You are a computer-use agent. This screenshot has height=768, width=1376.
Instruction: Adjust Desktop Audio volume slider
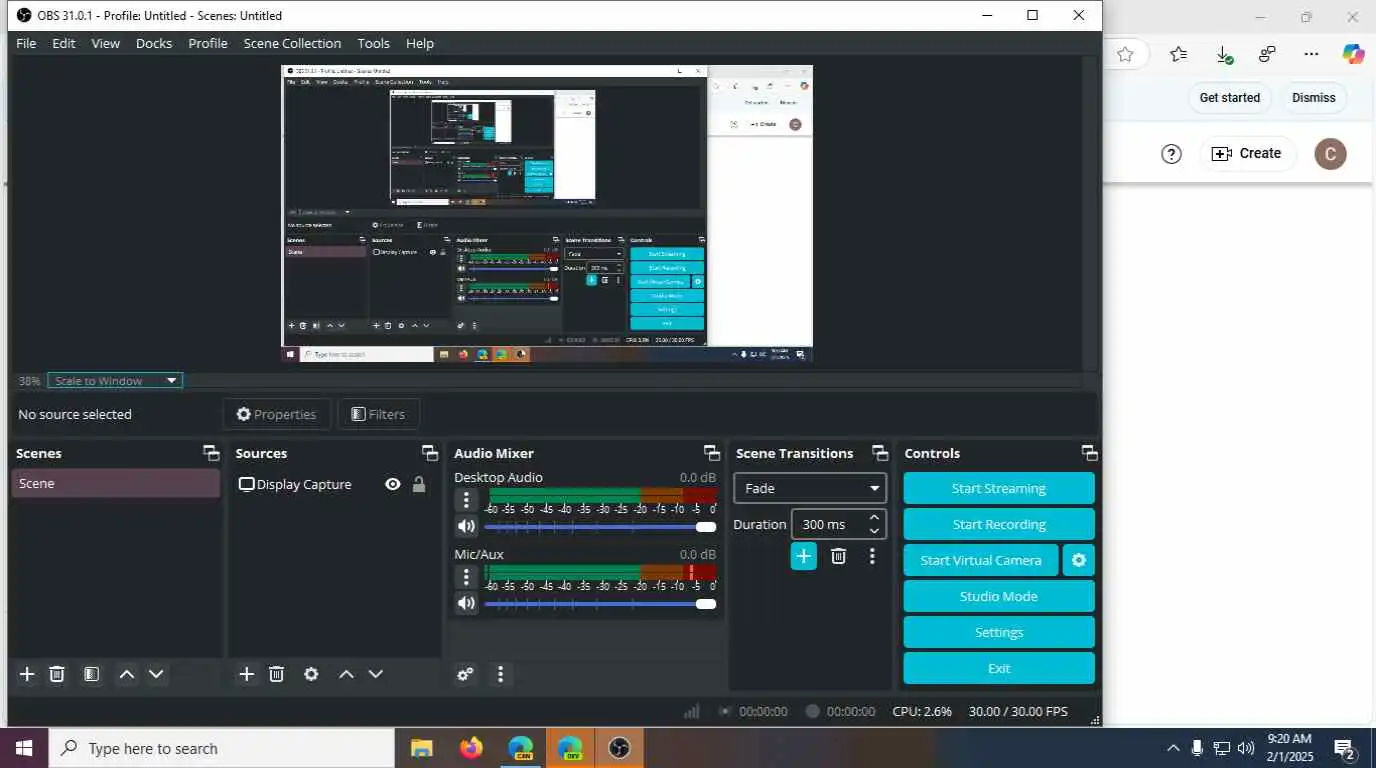[x=600, y=527]
